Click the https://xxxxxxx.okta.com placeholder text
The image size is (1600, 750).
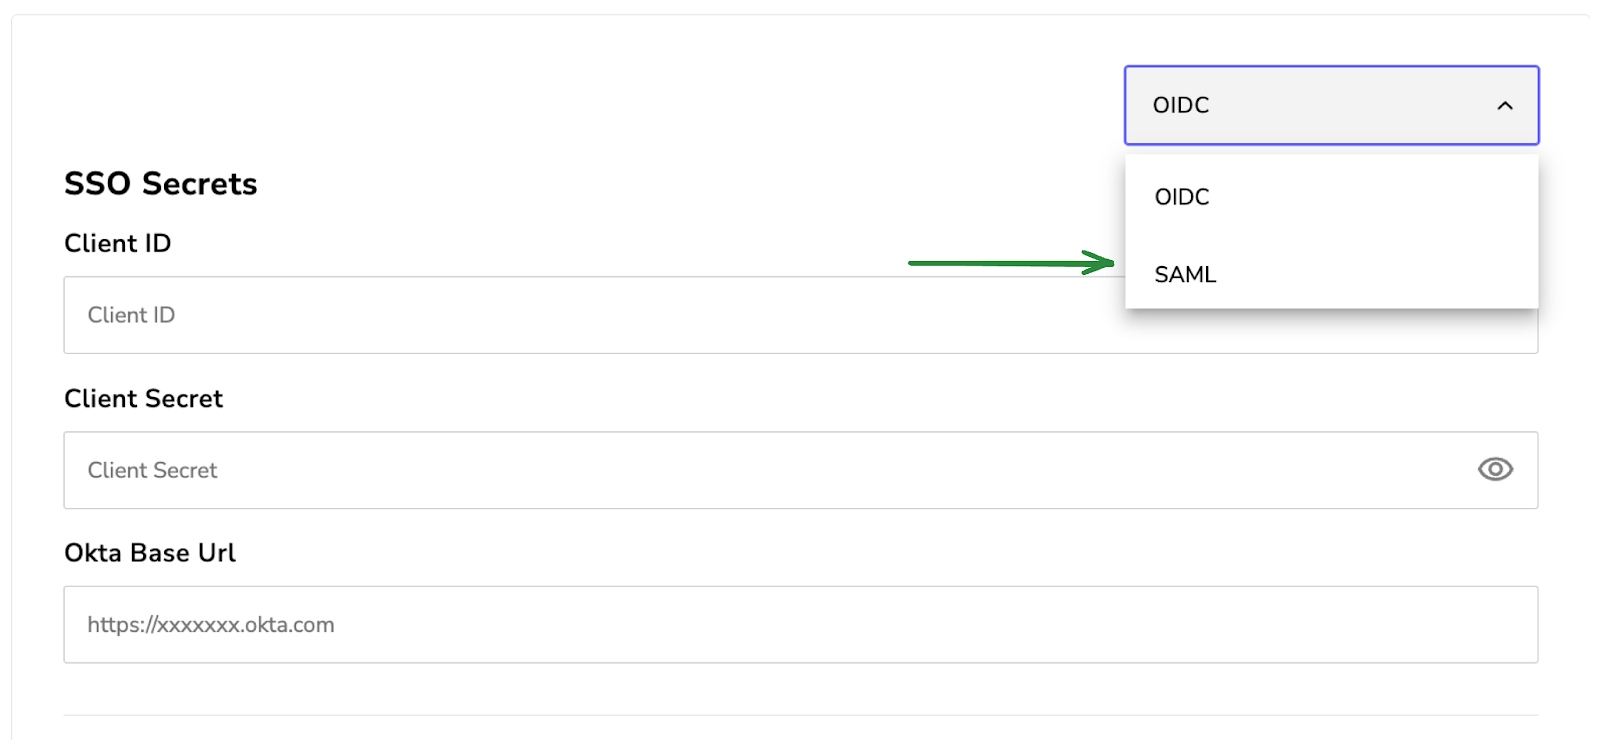pos(211,625)
